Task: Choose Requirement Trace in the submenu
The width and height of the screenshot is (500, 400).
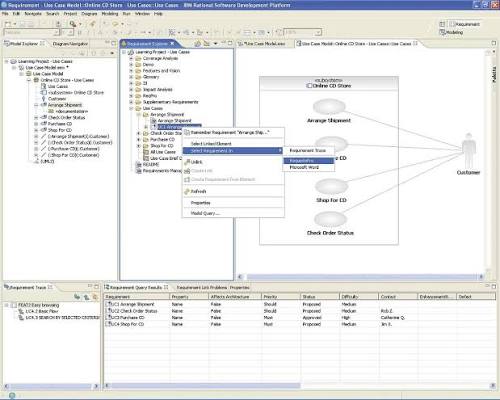Action: (x=309, y=151)
